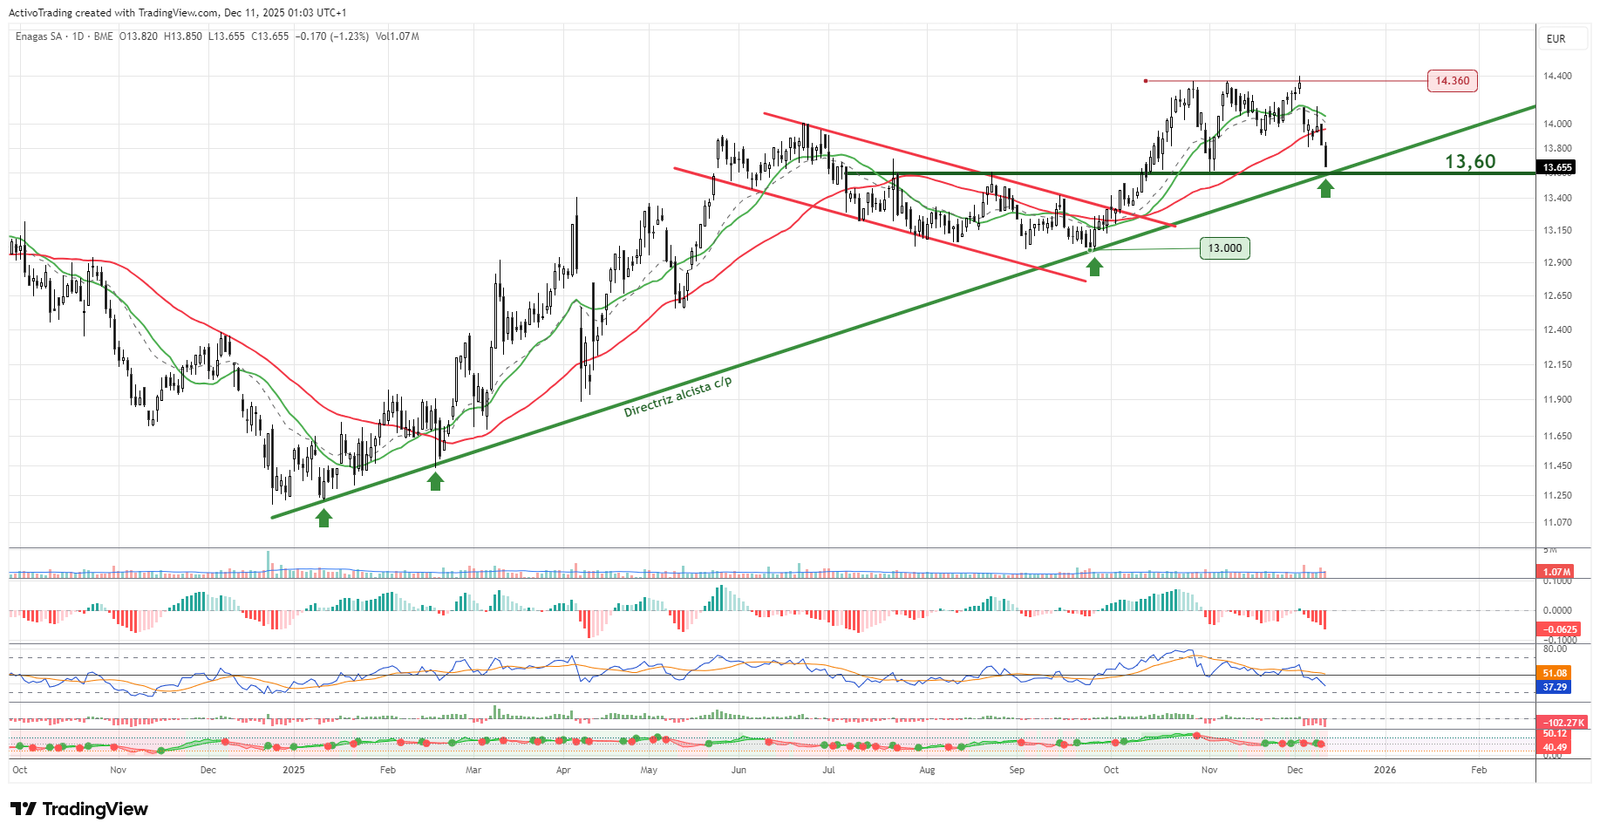Select the red 14.360 resistance price label
Screen dimensions: 1600x835
(x=1452, y=80)
